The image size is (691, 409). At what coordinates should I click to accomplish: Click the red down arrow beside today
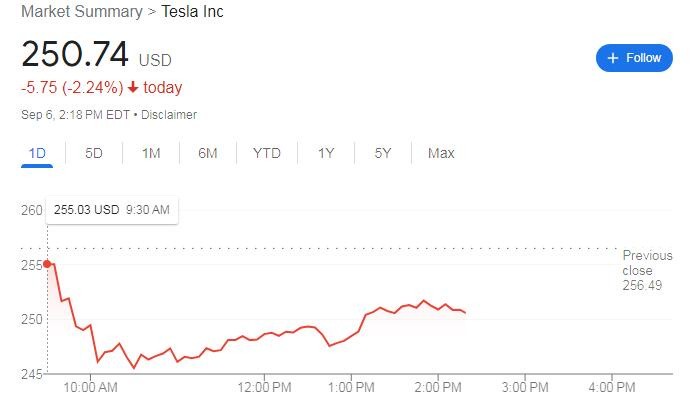[132, 88]
